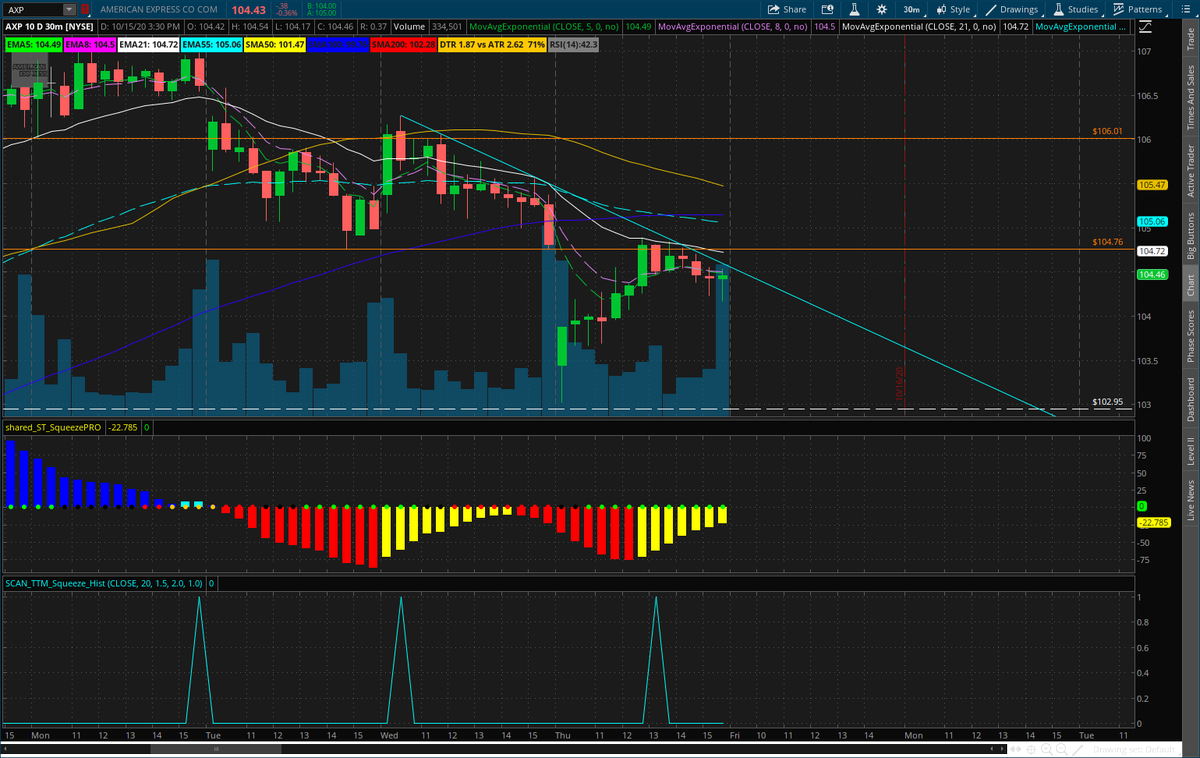This screenshot has width=1200, height=758.
Task: Click the EMA55: 105.06 cyan label
Action: (212, 45)
